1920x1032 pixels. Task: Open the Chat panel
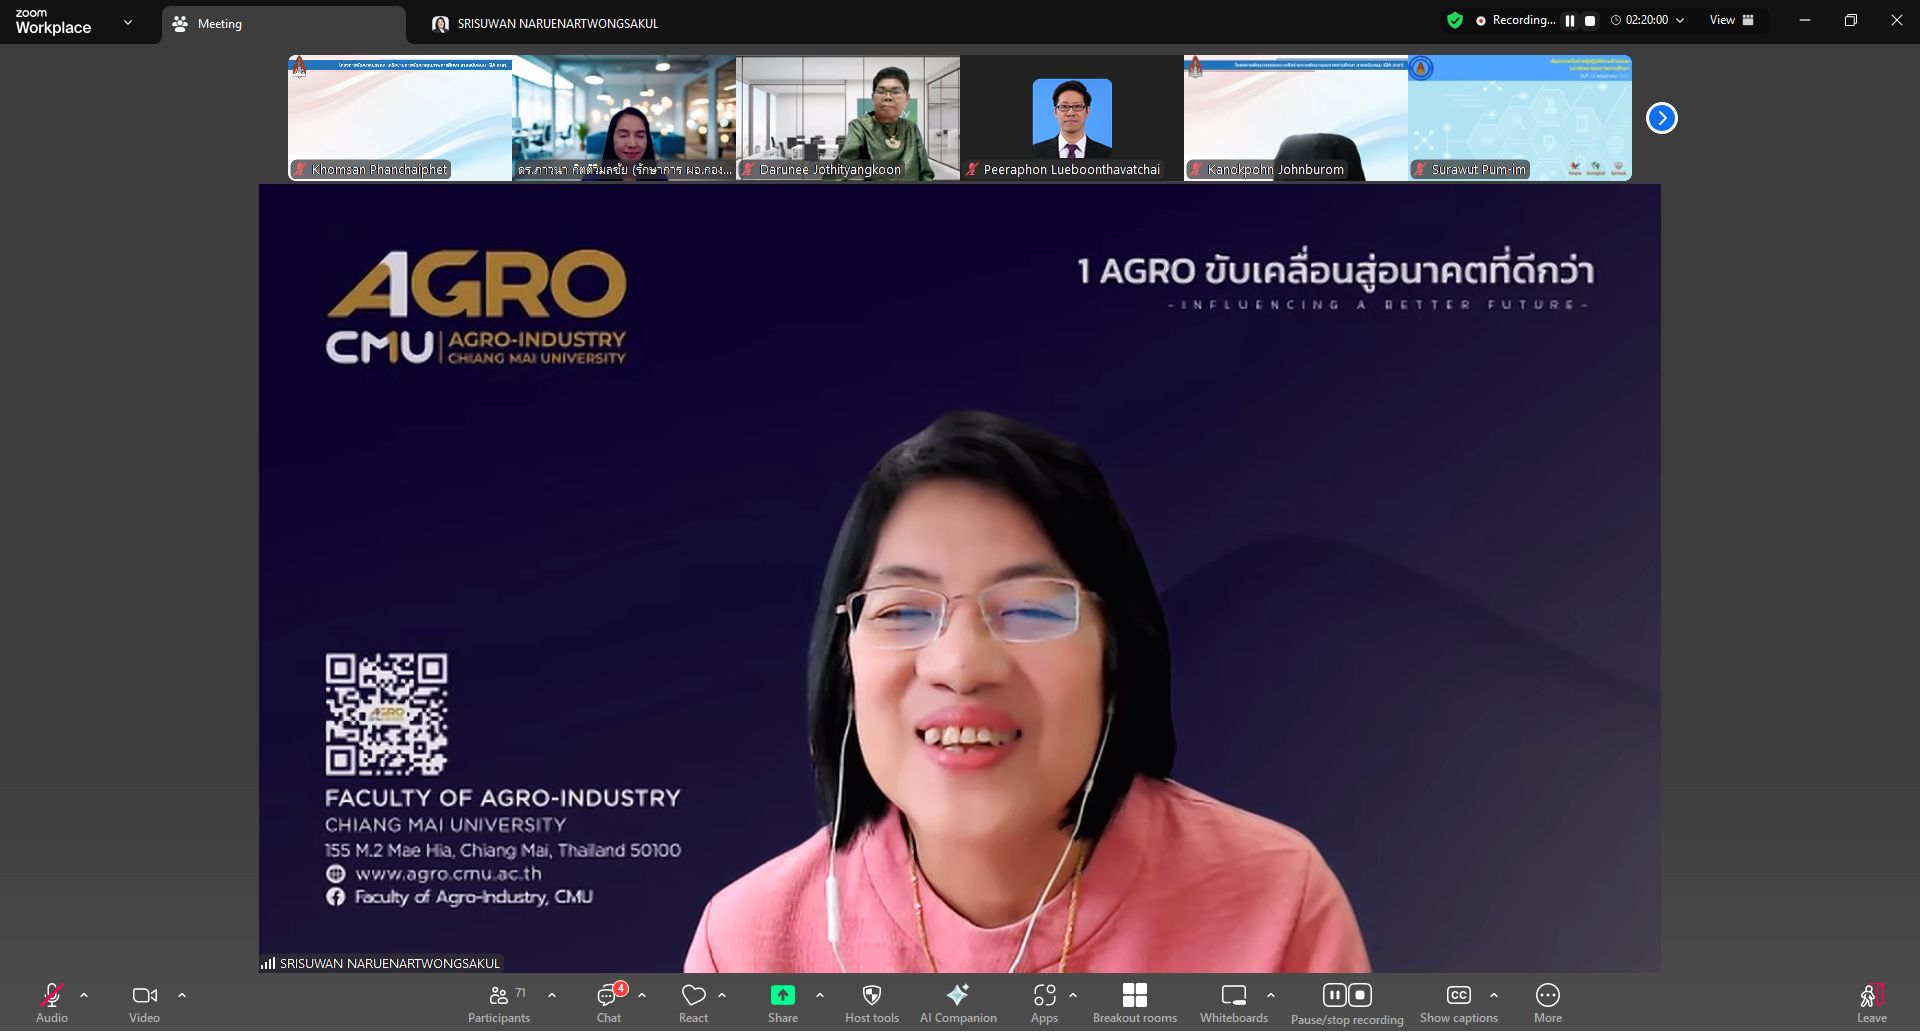(x=609, y=1003)
